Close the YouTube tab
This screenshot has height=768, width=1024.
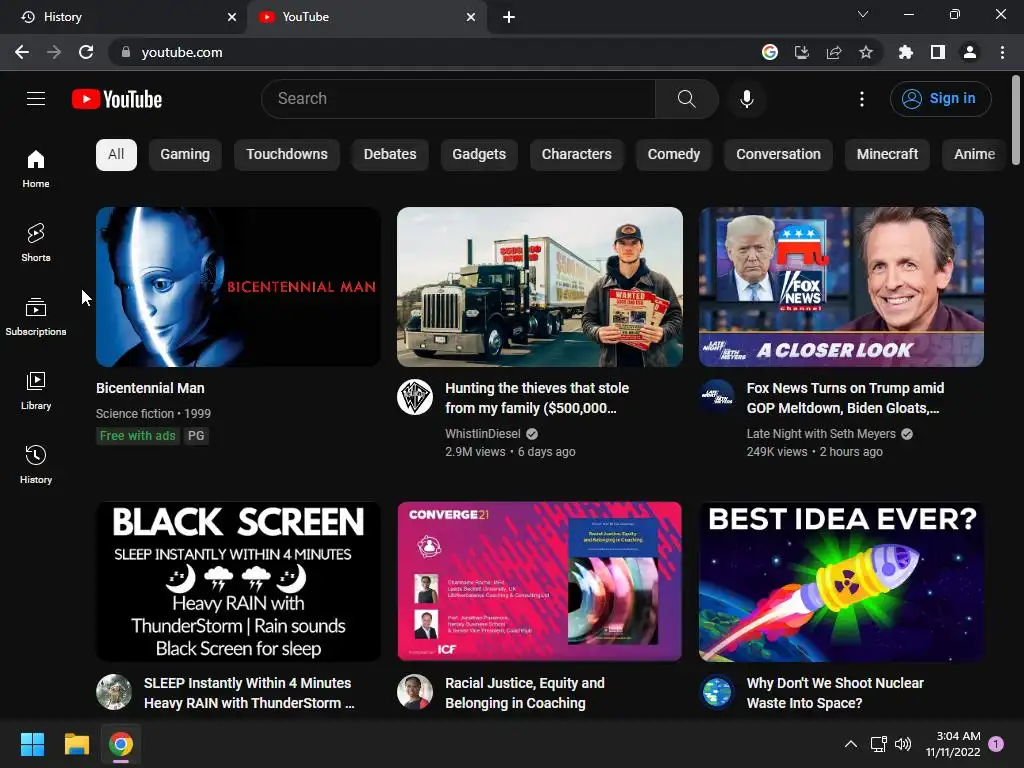(471, 17)
